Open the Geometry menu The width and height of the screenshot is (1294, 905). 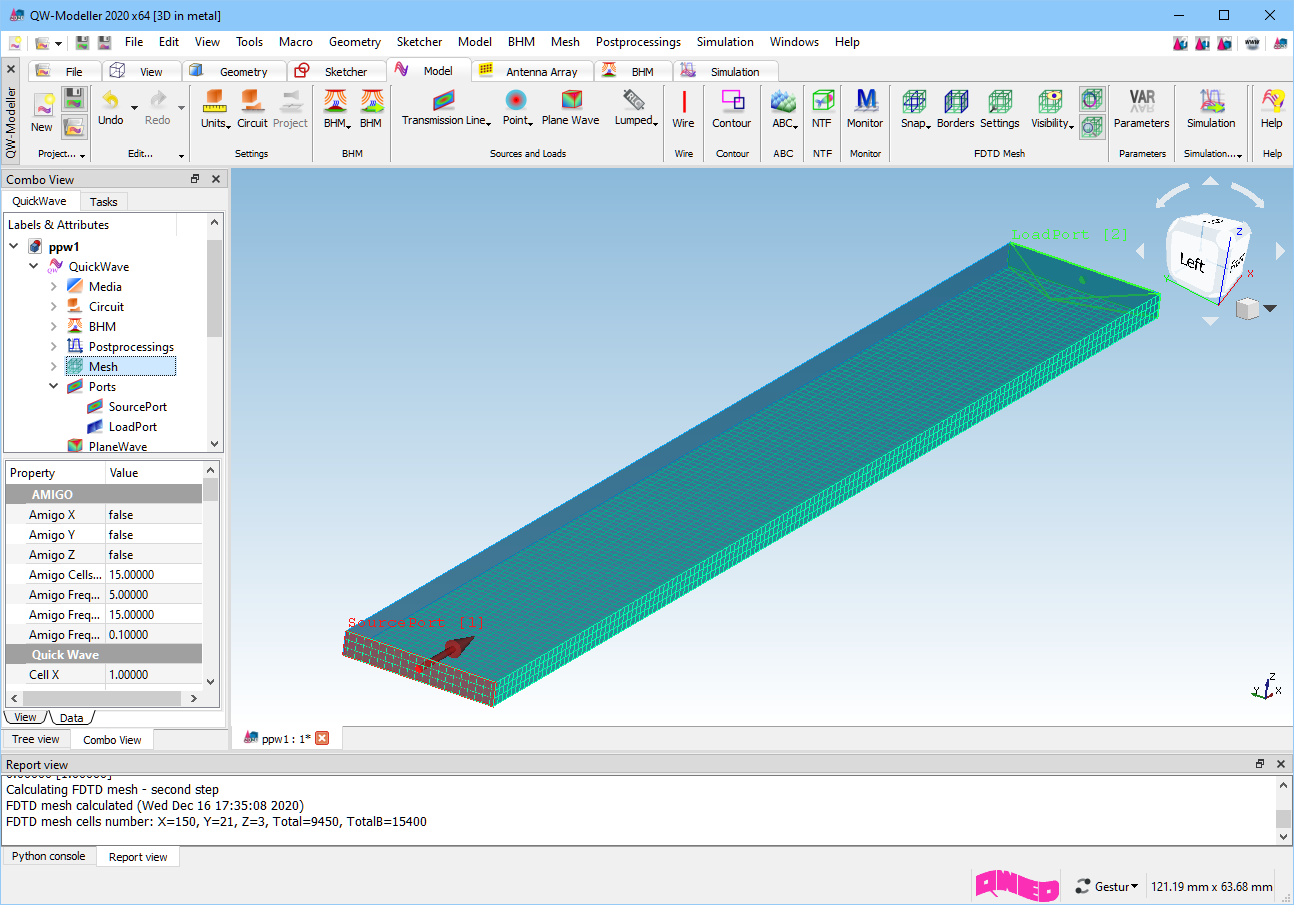pyautogui.click(x=355, y=42)
